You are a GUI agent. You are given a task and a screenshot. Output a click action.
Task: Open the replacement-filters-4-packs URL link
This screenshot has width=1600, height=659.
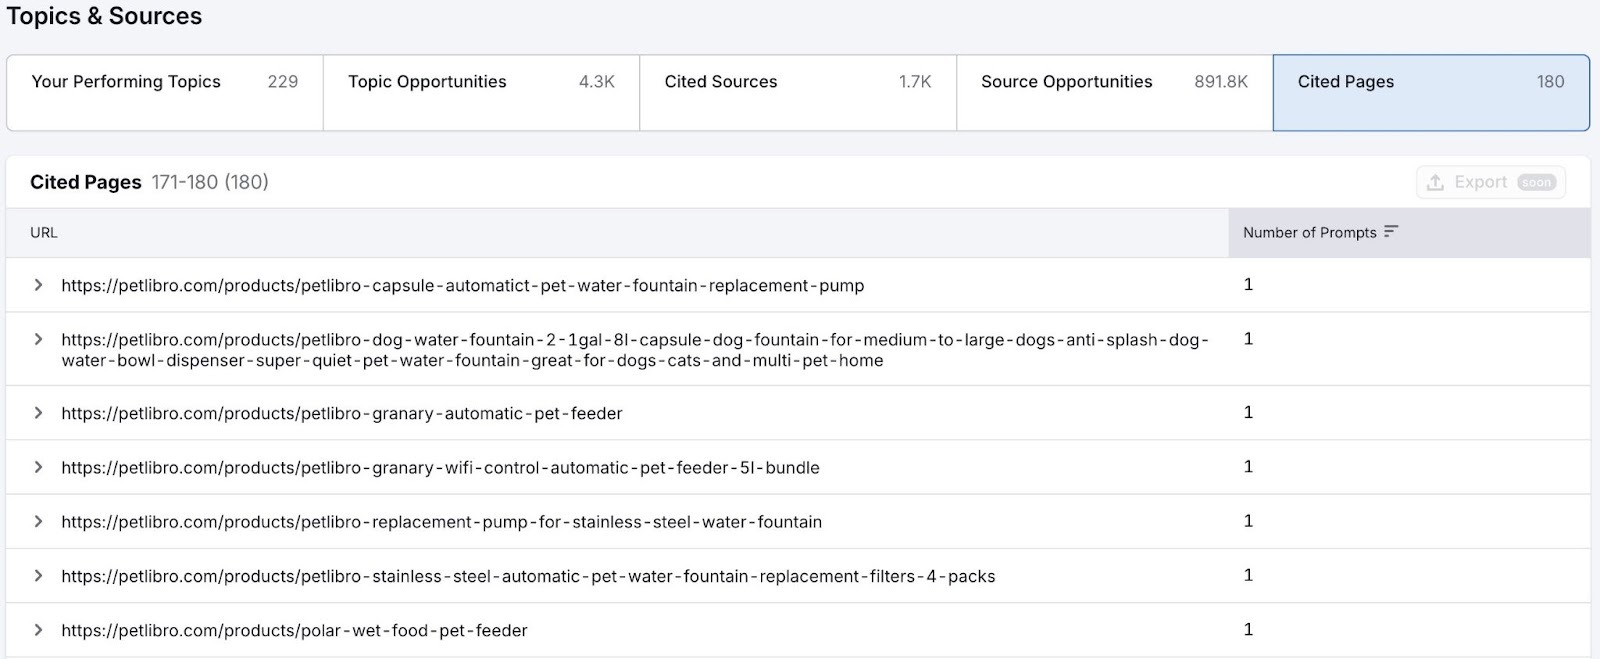click(x=528, y=577)
